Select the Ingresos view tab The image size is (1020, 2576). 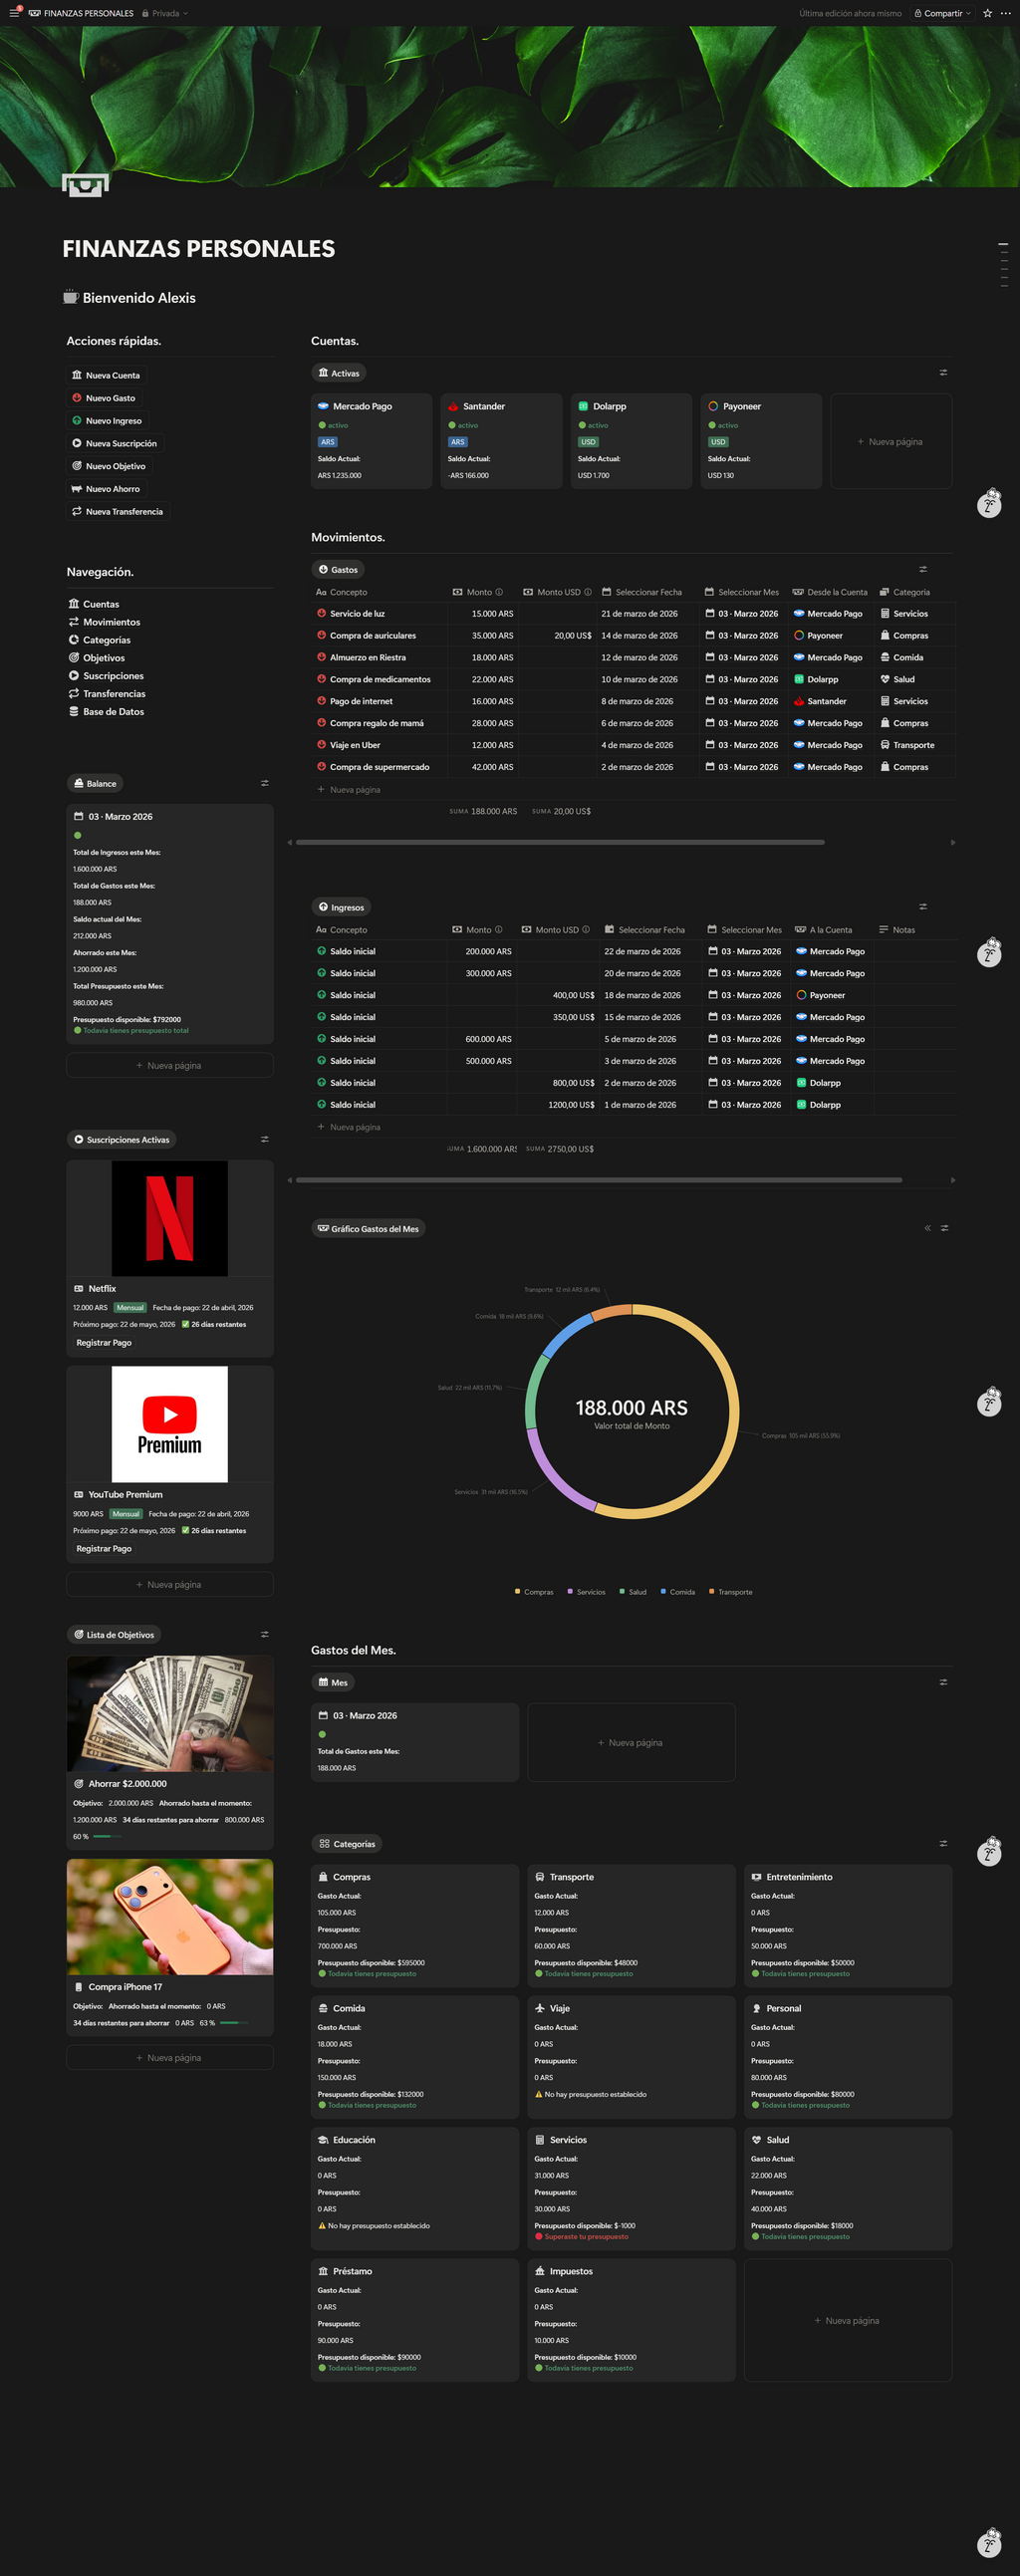[x=341, y=907]
